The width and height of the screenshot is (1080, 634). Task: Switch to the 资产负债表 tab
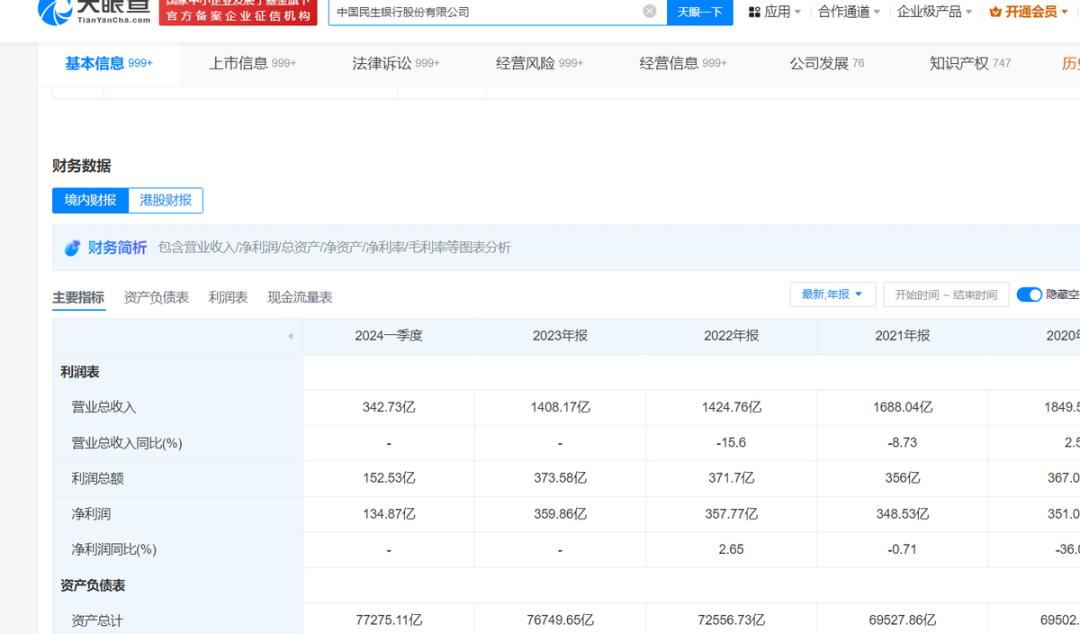tap(156, 297)
